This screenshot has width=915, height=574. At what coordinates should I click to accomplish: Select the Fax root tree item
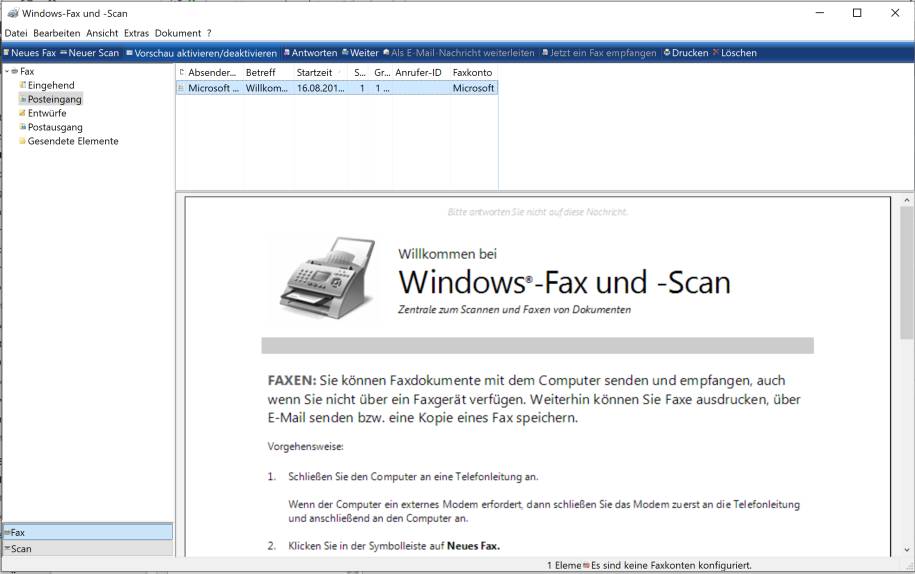[27, 71]
